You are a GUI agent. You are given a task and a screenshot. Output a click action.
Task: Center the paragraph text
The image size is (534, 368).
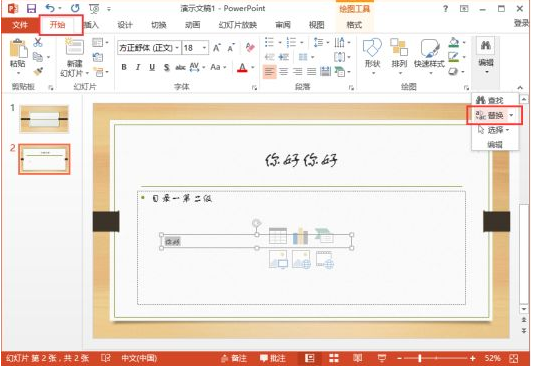point(284,71)
